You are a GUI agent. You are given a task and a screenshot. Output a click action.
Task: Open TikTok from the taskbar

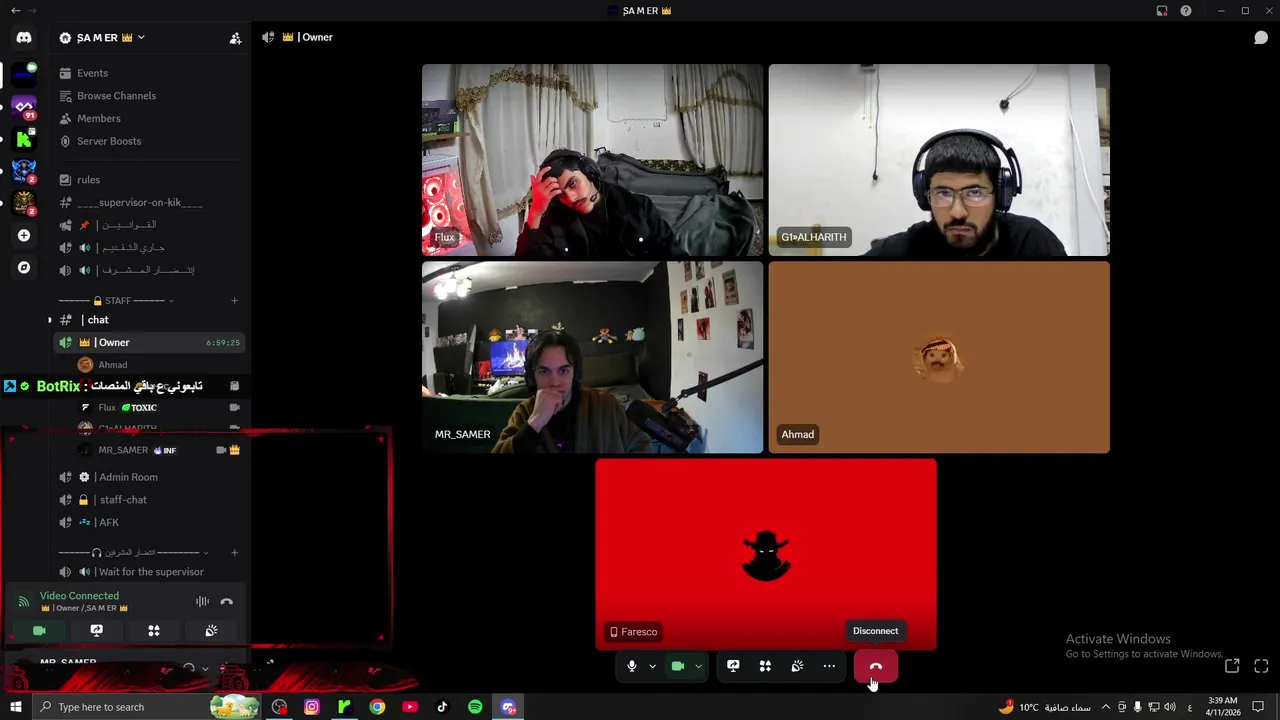coord(442,707)
